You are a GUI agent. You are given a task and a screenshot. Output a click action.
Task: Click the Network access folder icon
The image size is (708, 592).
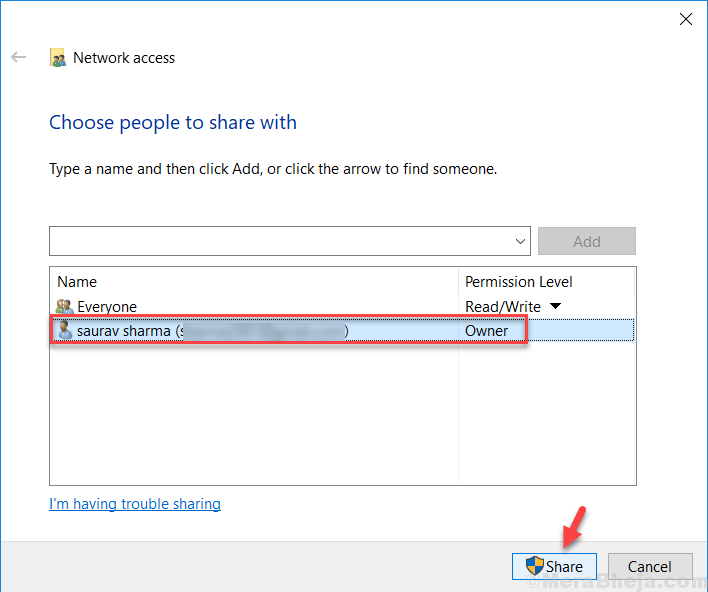point(58,58)
